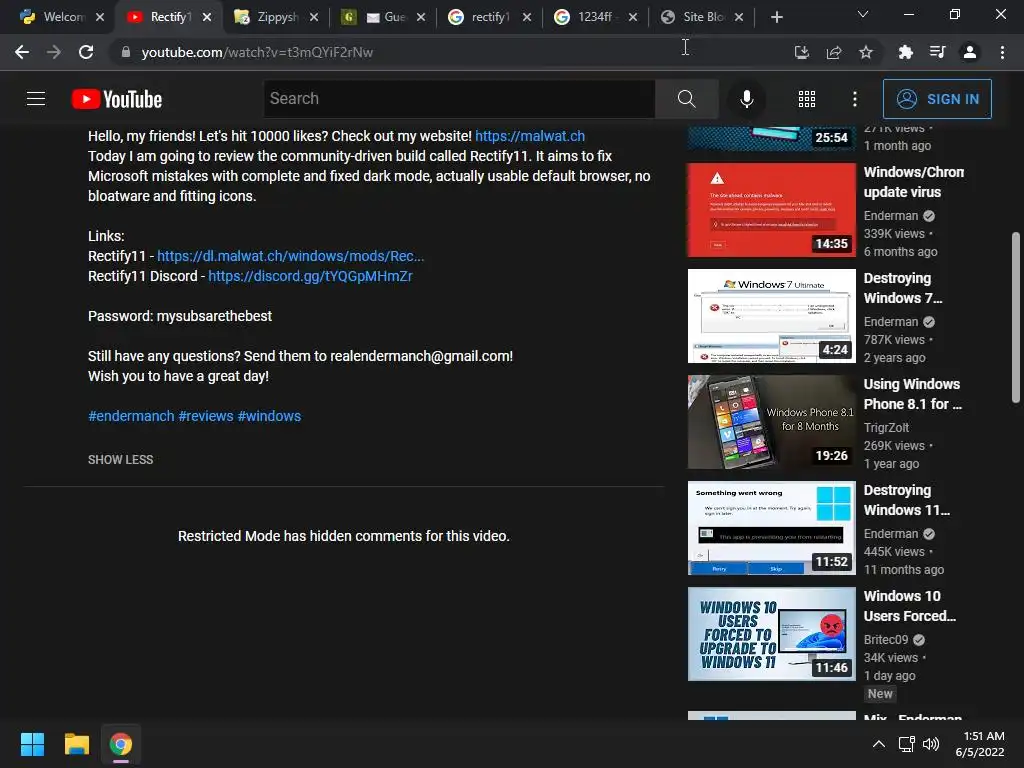Collapse description with SHOW LESS
The image size is (1024, 768).
tap(120, 460)
